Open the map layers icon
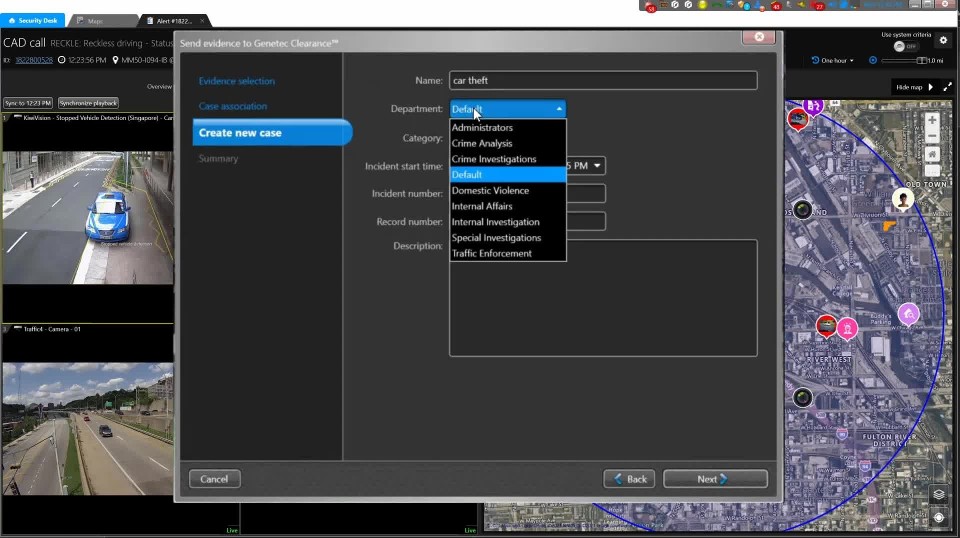The height and width of the screenshot is (538, 960). click(939, 495)
